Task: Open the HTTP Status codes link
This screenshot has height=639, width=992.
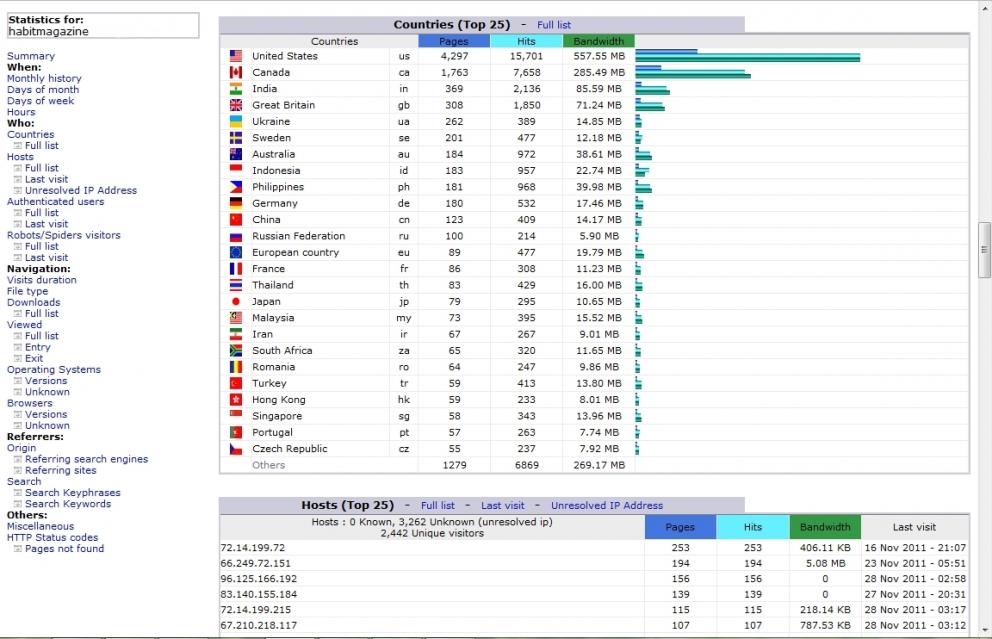Action: click(53, 537)
